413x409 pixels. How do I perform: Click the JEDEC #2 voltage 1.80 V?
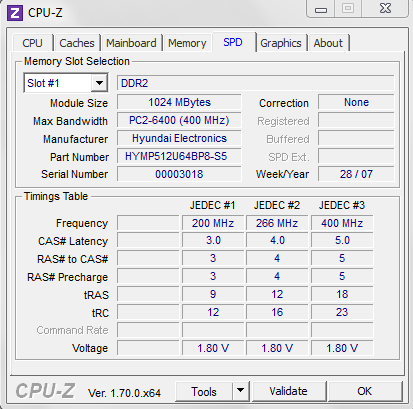point(277,348)
